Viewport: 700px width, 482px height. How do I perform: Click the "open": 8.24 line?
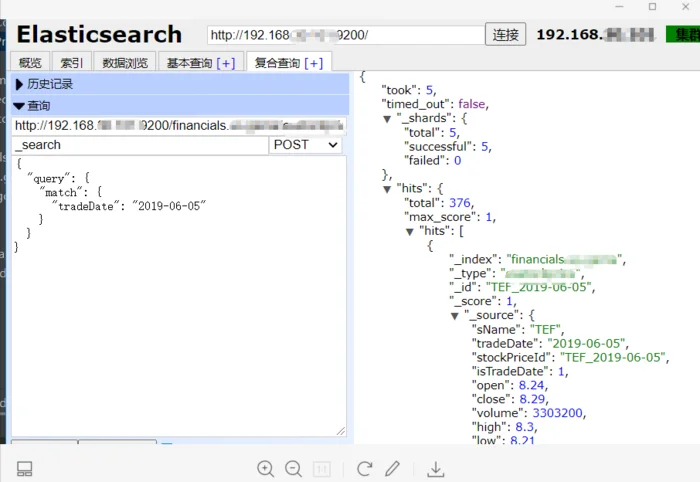click(509, 385)
